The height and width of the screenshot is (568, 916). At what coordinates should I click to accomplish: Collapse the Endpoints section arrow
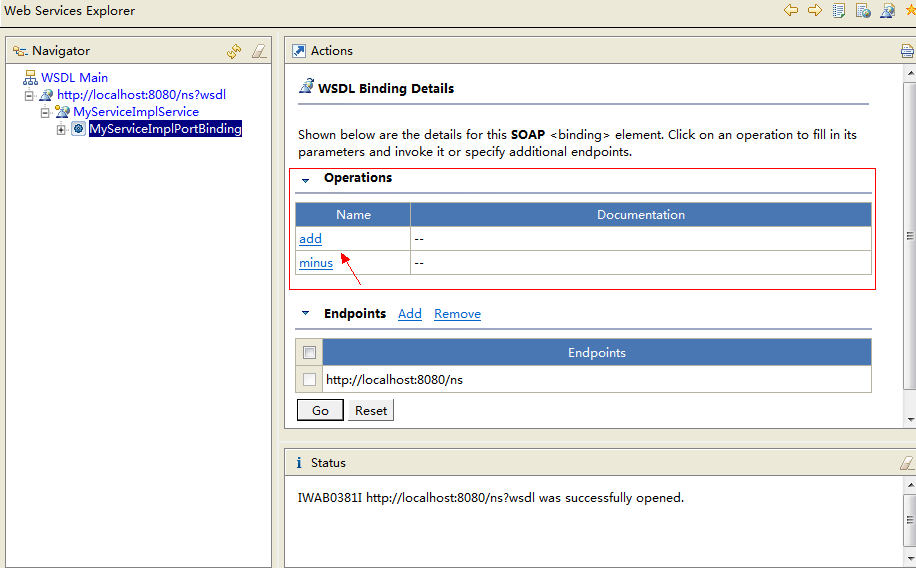click(305, 313)
